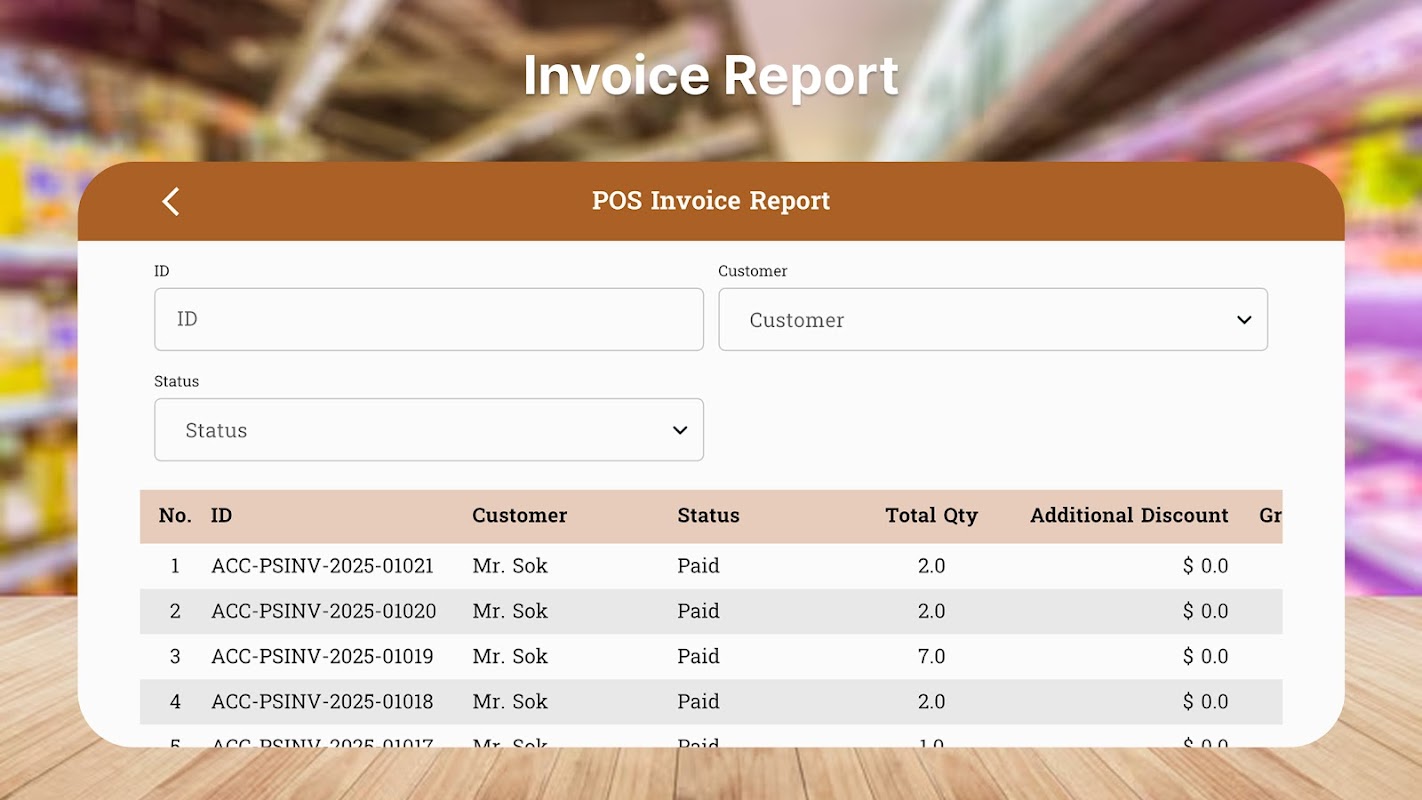Open the Customer filter dropdown
This screenshot has width=1422, height=800.
[993, 319]
